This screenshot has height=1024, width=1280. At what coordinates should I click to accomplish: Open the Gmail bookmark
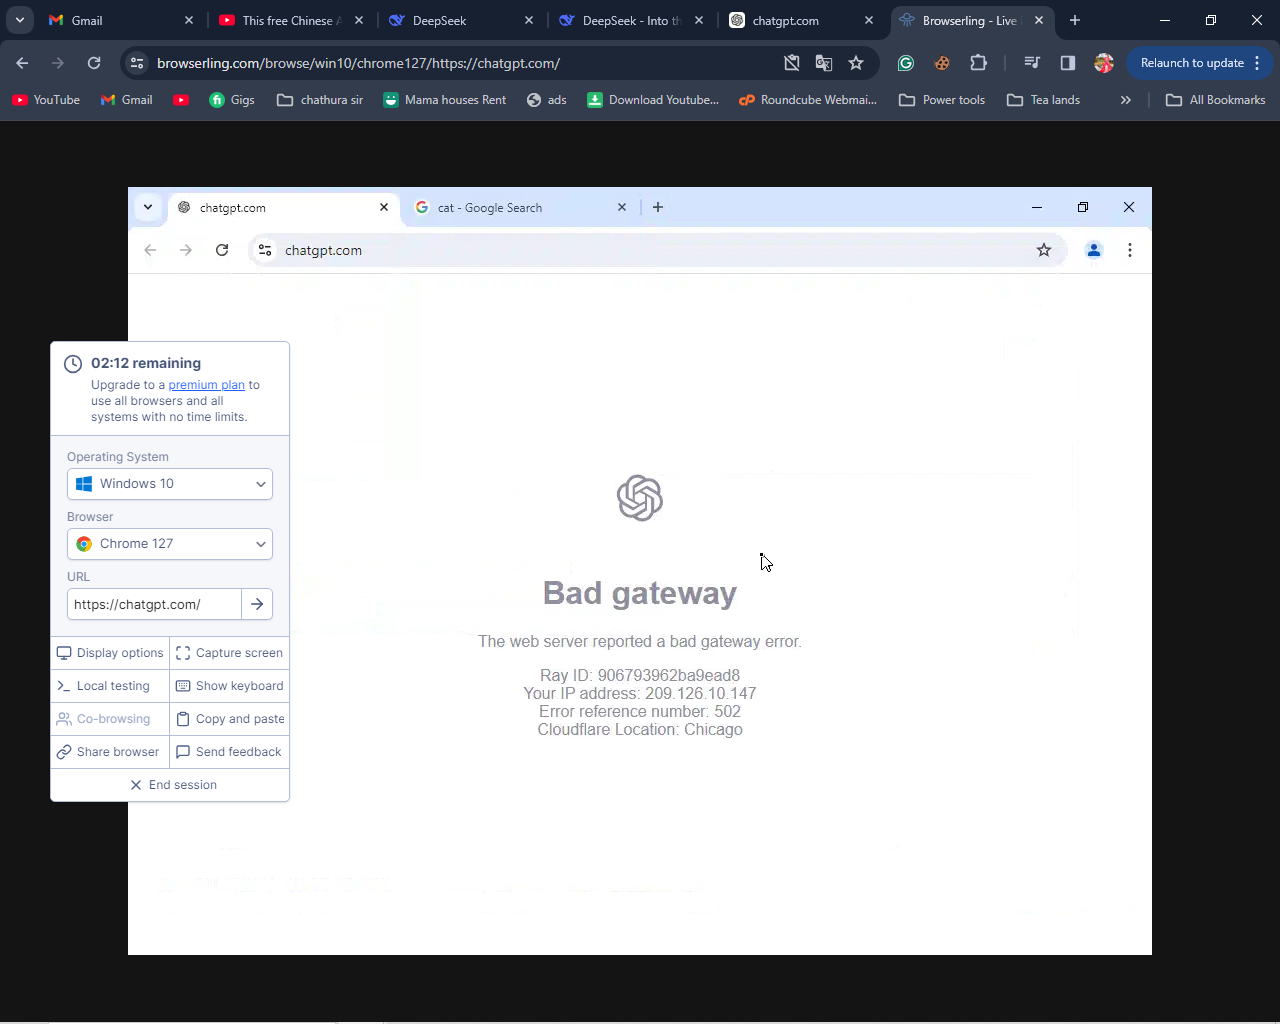[127, 100]
